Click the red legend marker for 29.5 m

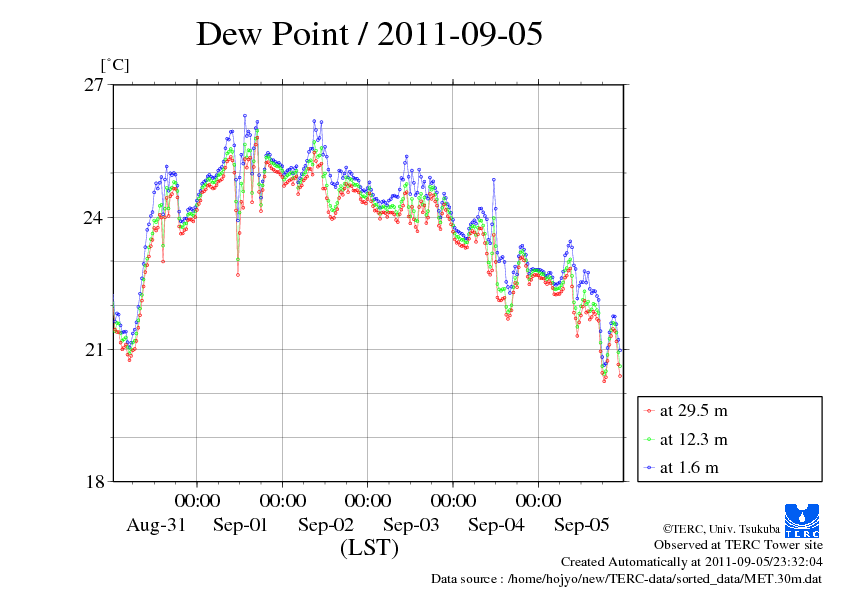click(649, 411)
